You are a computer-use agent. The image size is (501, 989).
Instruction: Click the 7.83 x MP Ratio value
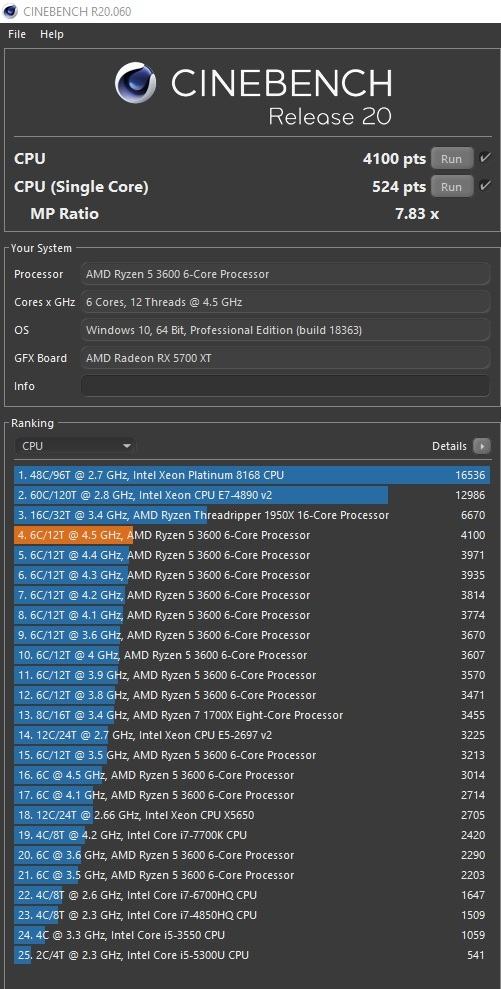coord(417,214)
